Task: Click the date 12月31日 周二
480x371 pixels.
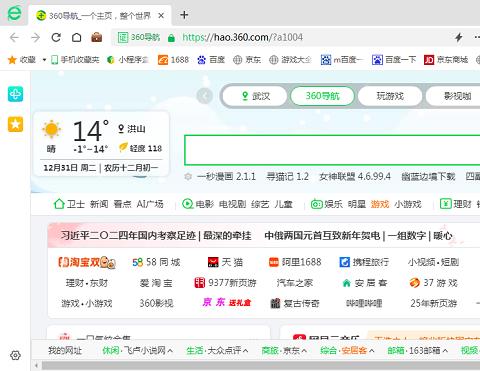Action: point(70,168)
